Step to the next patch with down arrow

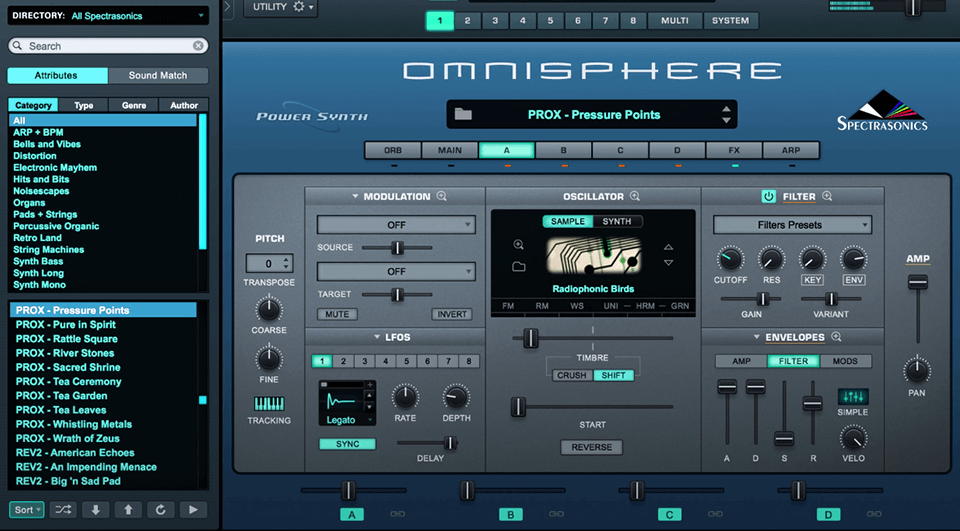coord(96,510)
